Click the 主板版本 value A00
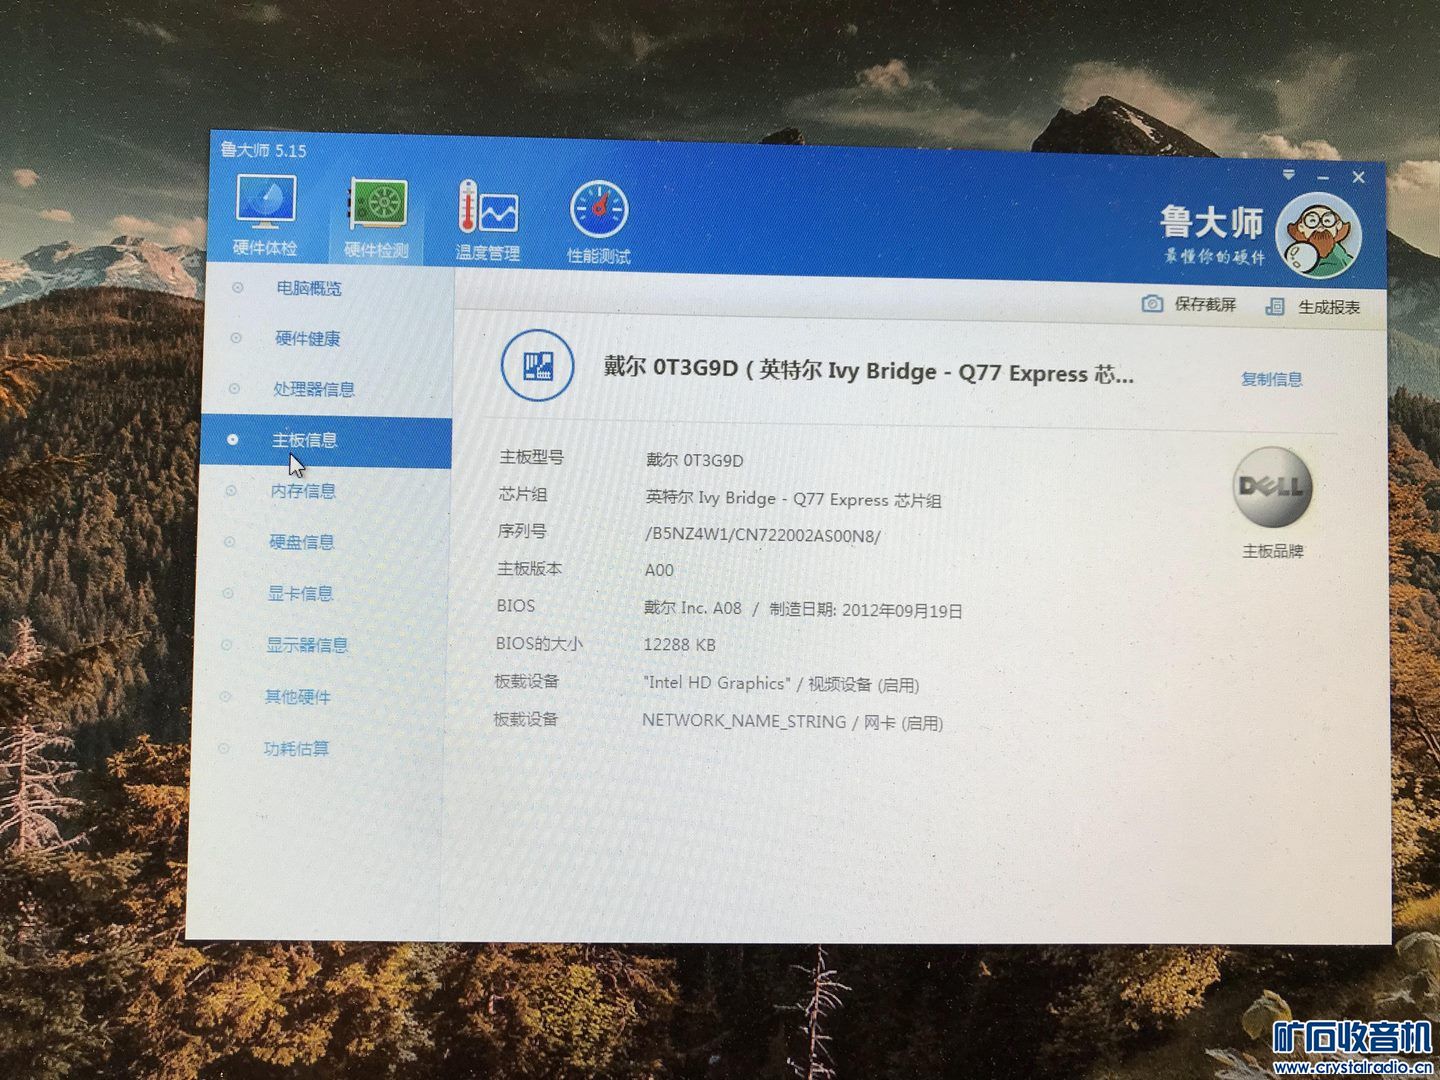Image resolution: width=1440 pixels, height=1080 pixels. [x=659, y=570]
